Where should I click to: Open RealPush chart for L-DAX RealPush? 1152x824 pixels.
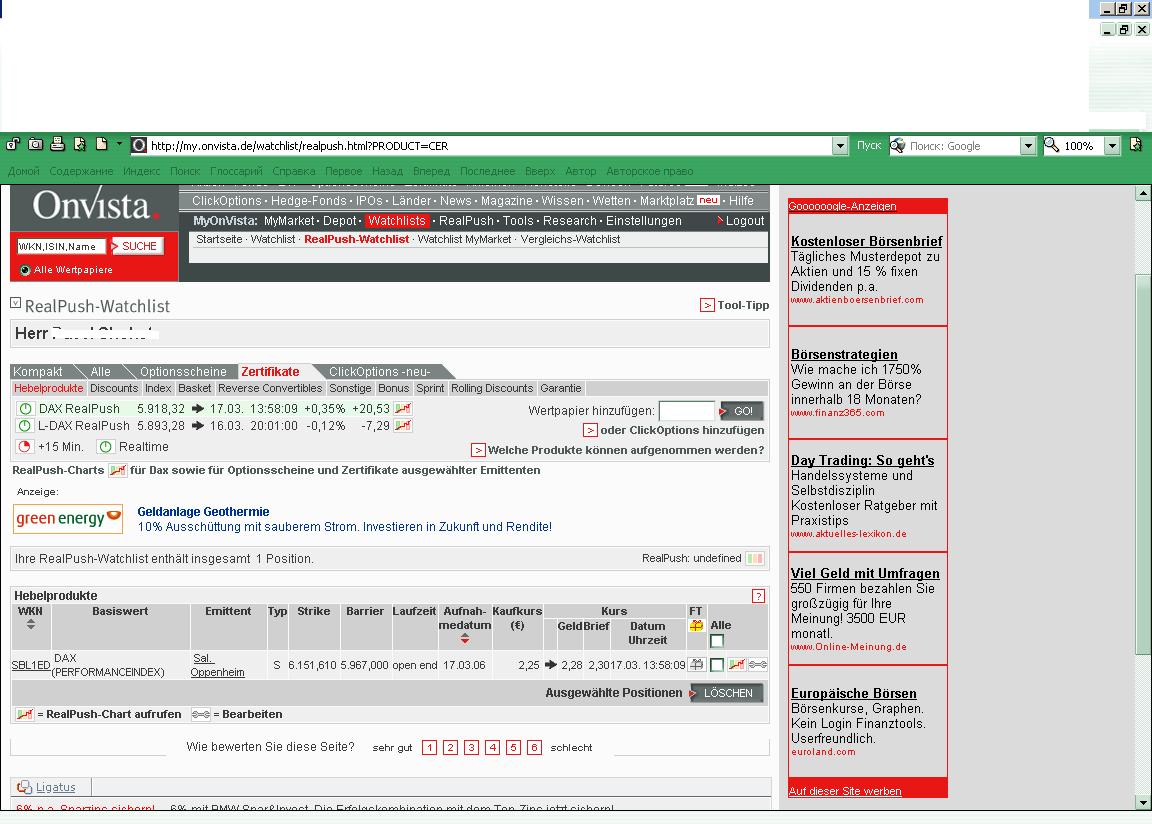[403, 426]
